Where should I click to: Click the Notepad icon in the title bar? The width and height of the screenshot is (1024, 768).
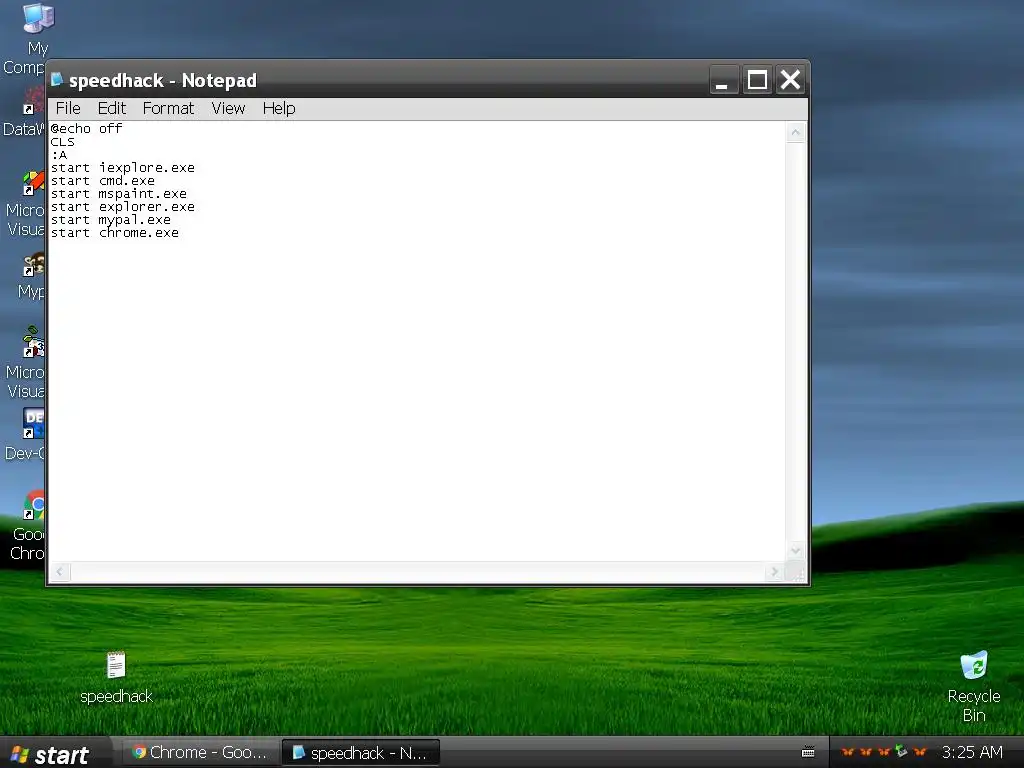tap(57, 80)
